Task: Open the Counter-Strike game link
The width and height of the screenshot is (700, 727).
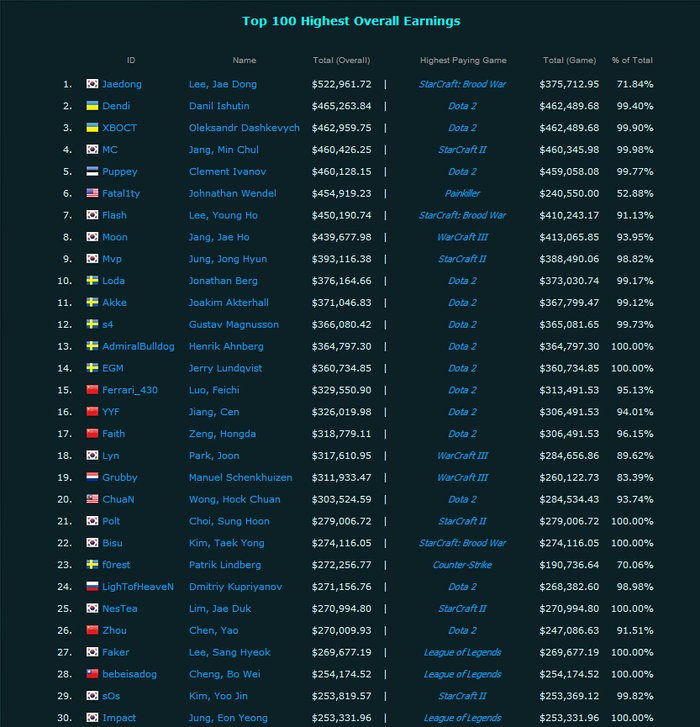Action: click(x=462, y=565)
